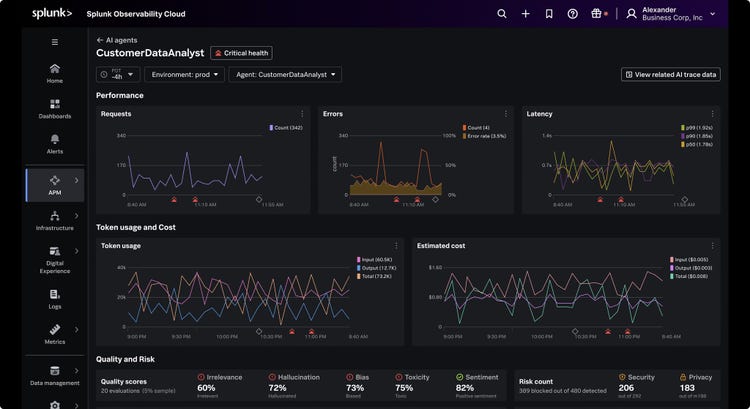Toggle Error rate series in Errors legend
Image resolution: width=750 pixels, height=409 pixels.
(484, 136)
